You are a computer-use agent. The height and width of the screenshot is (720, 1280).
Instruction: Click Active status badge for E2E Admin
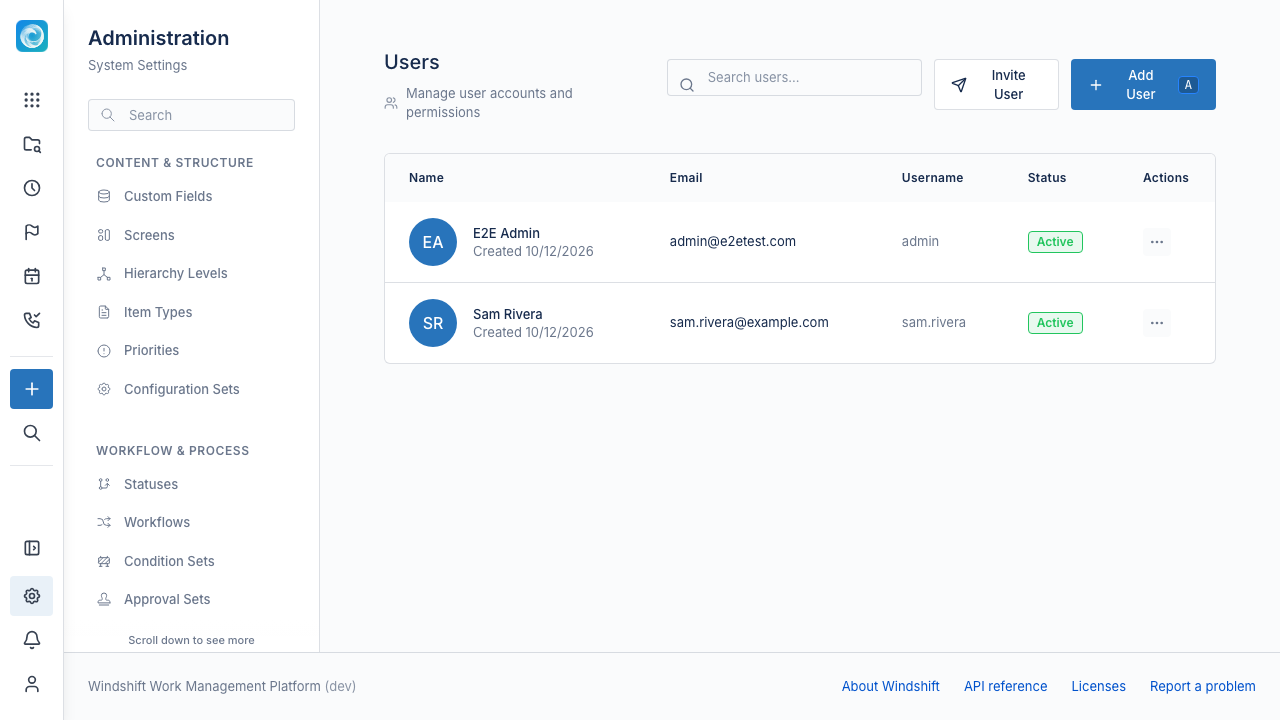click(1055, 242)
